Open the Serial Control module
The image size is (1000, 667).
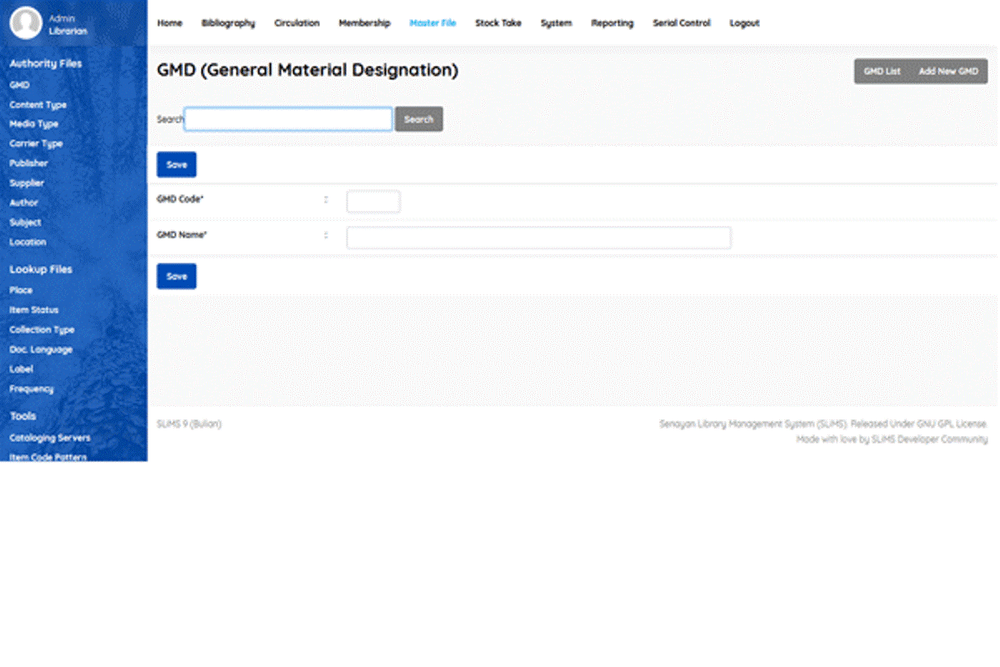click(681, 23)
